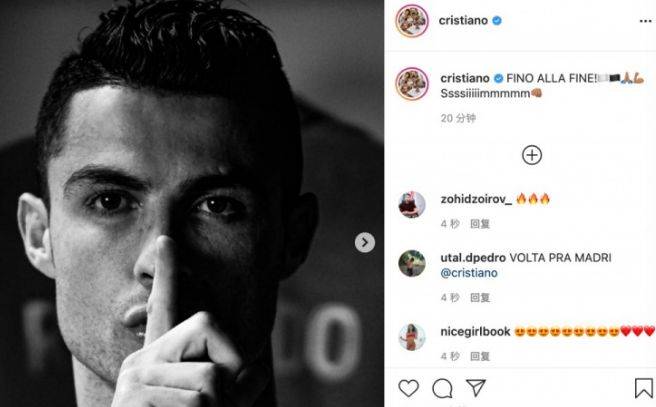Open utal.dpedro profile avatar
This screenshot has height=407, width=656.
coord(412,264)
